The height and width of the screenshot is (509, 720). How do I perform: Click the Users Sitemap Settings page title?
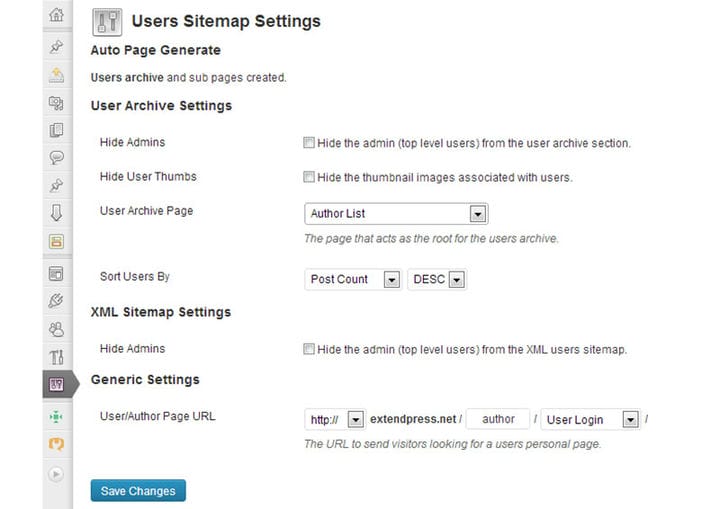(x=226, y=21)
